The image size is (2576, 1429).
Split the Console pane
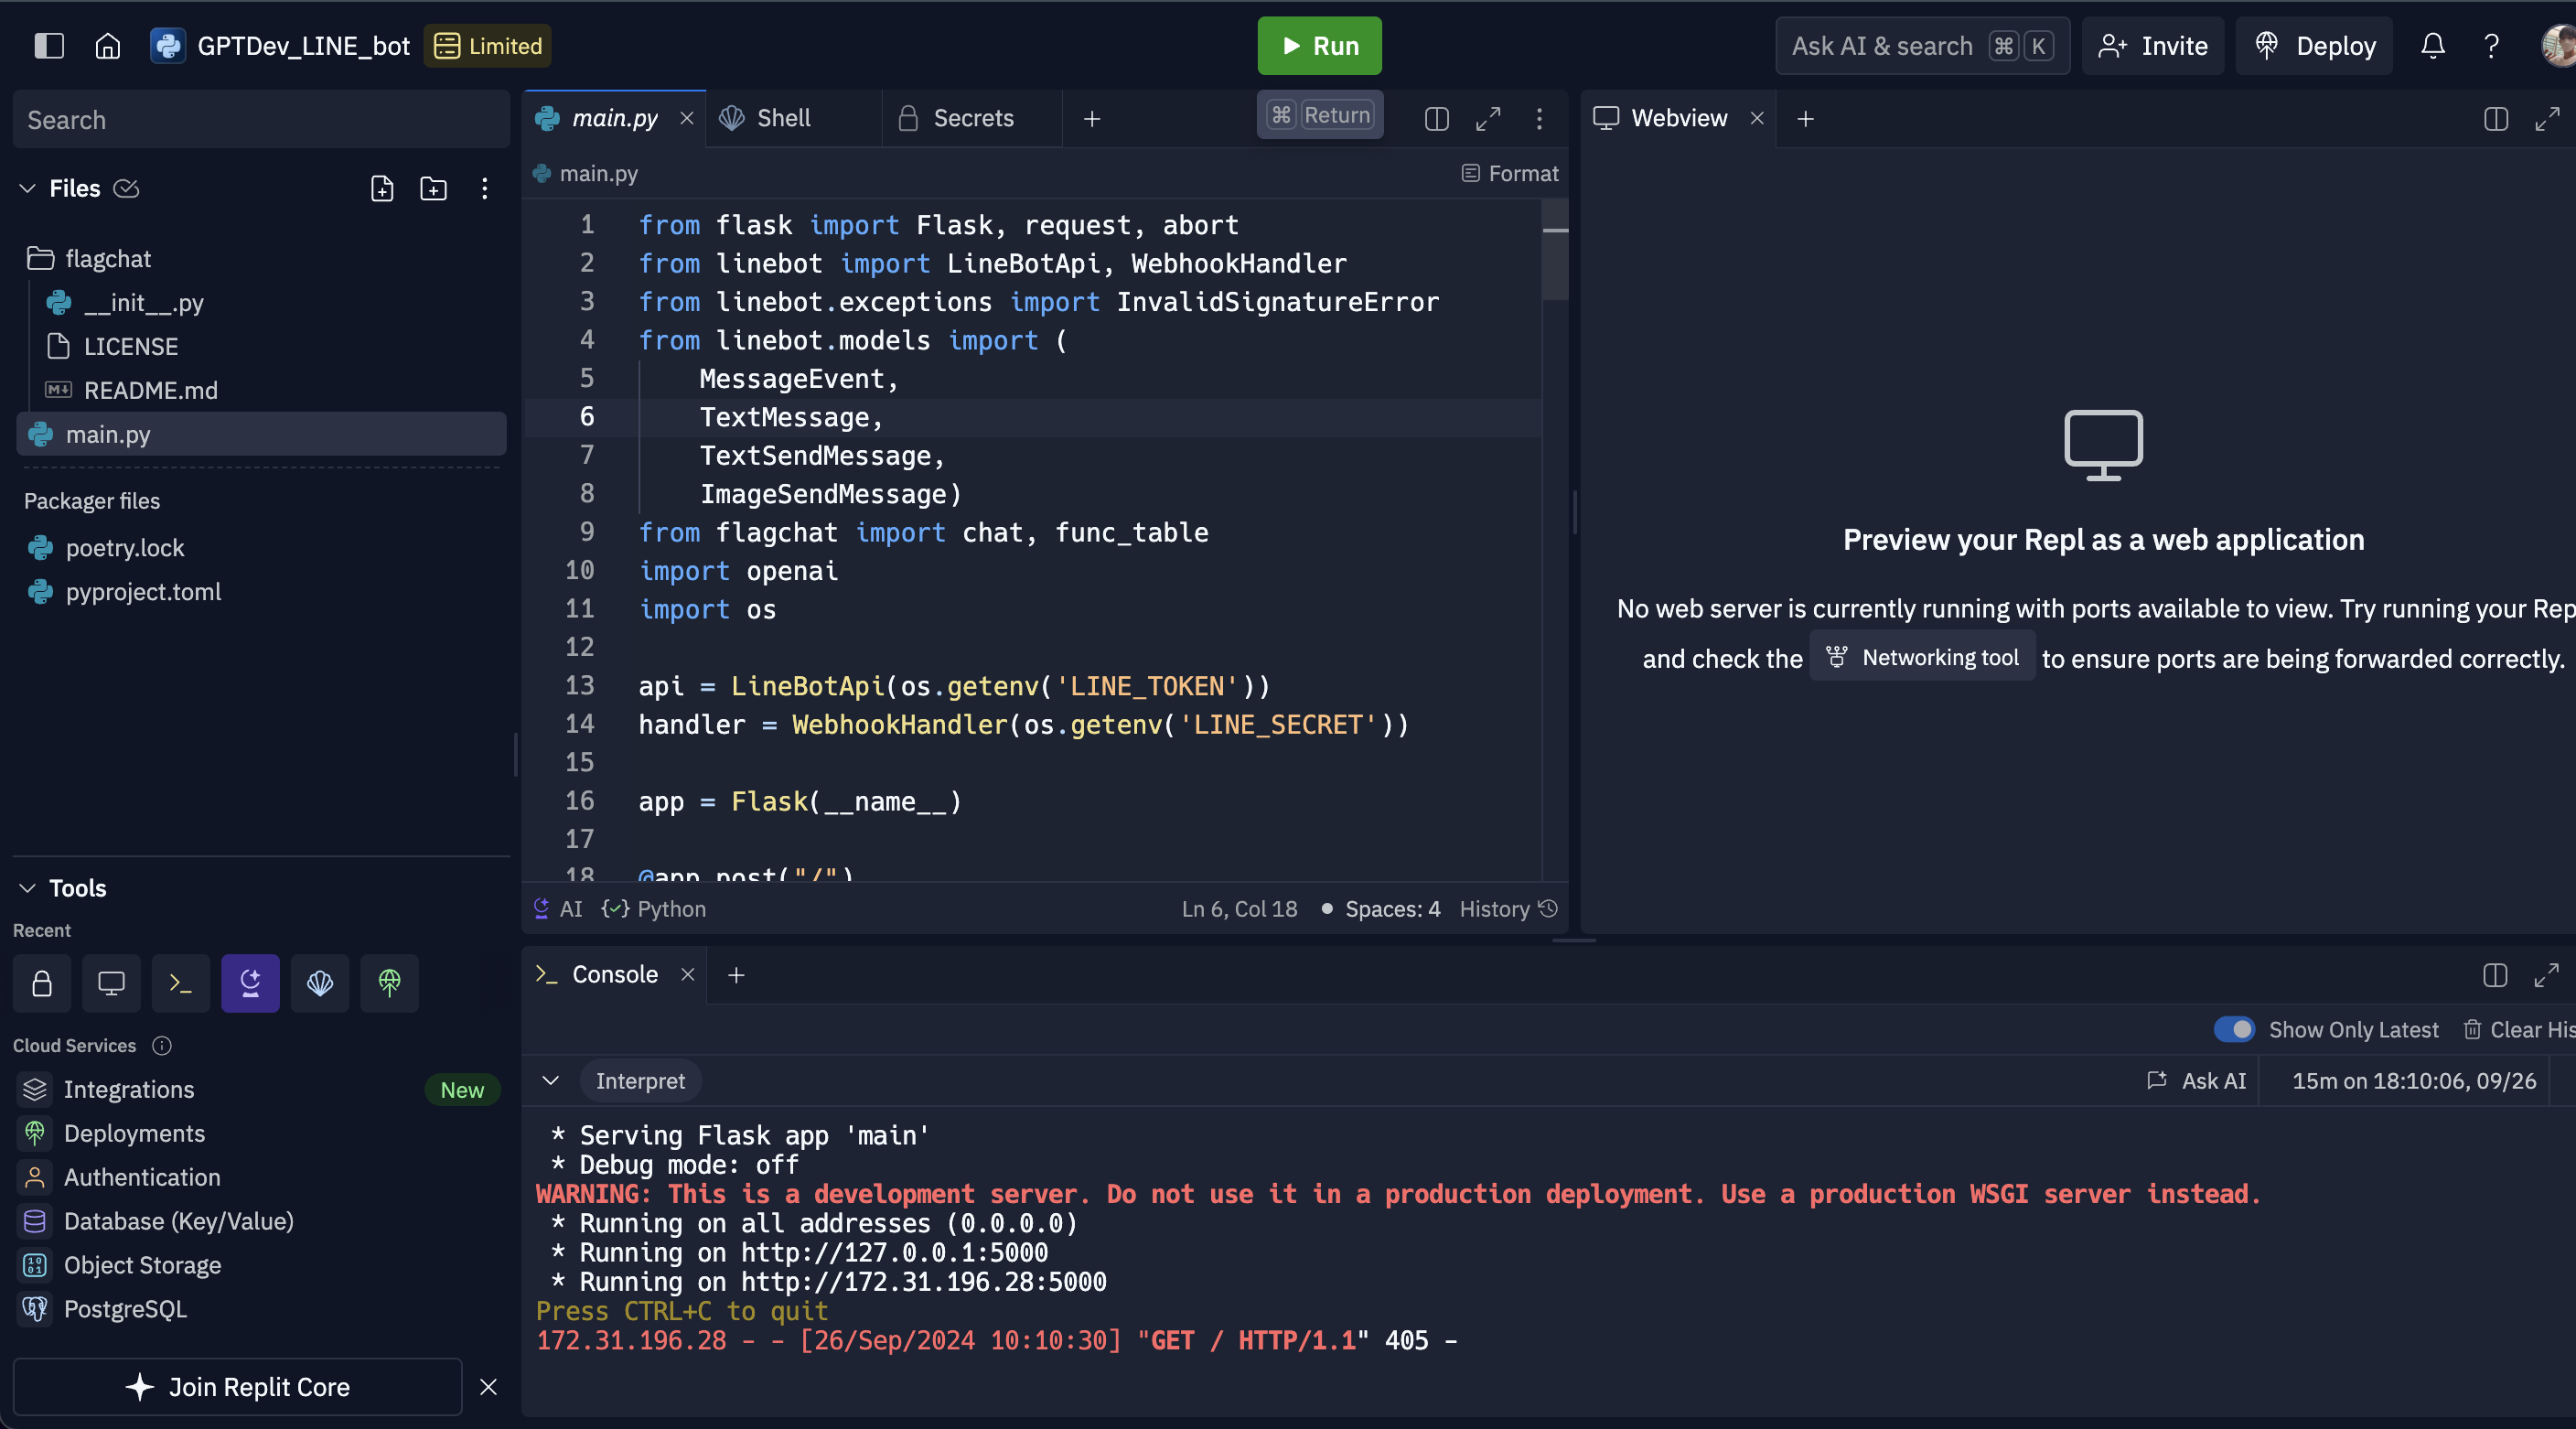pyautogui.click(x=2495, y=975)
